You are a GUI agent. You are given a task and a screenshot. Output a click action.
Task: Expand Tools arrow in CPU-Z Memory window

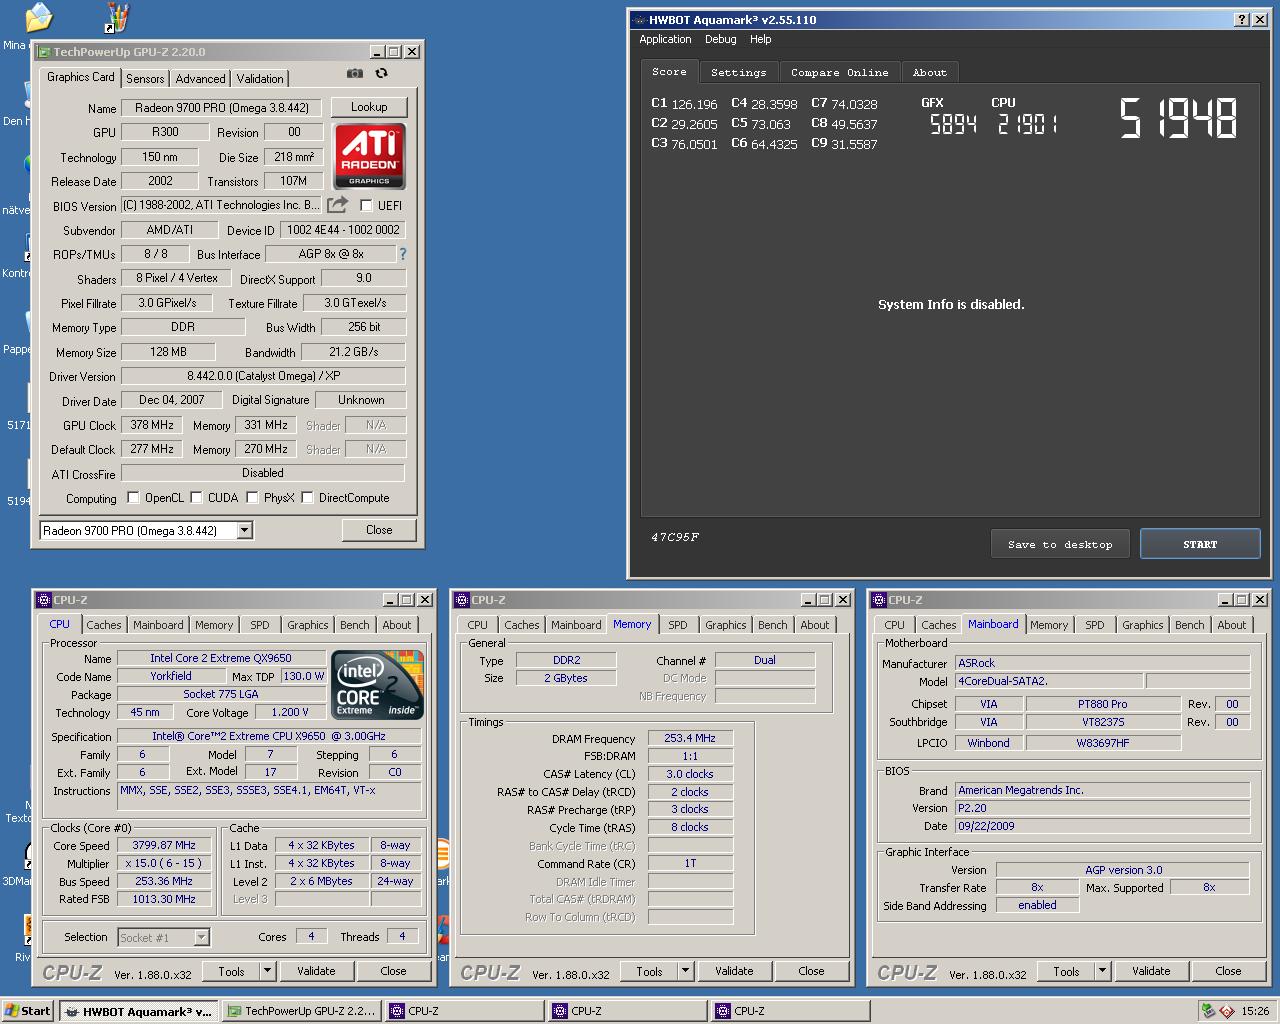685,971
